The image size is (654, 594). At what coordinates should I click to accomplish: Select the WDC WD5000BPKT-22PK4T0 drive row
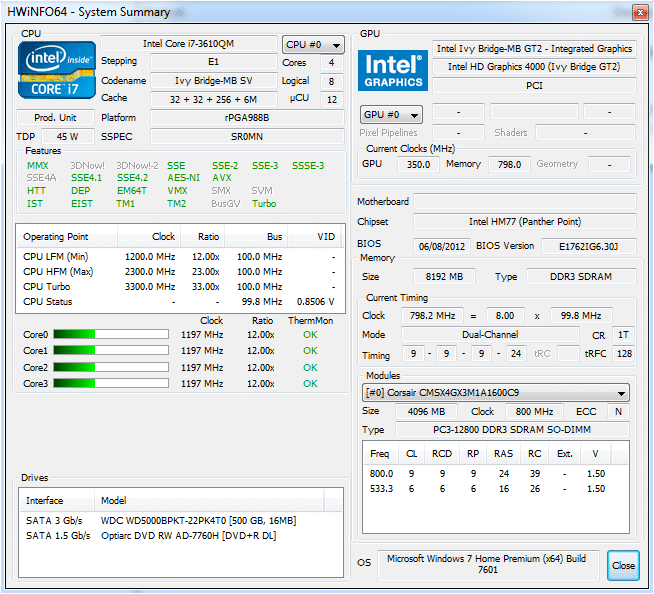tap(180, 521)
